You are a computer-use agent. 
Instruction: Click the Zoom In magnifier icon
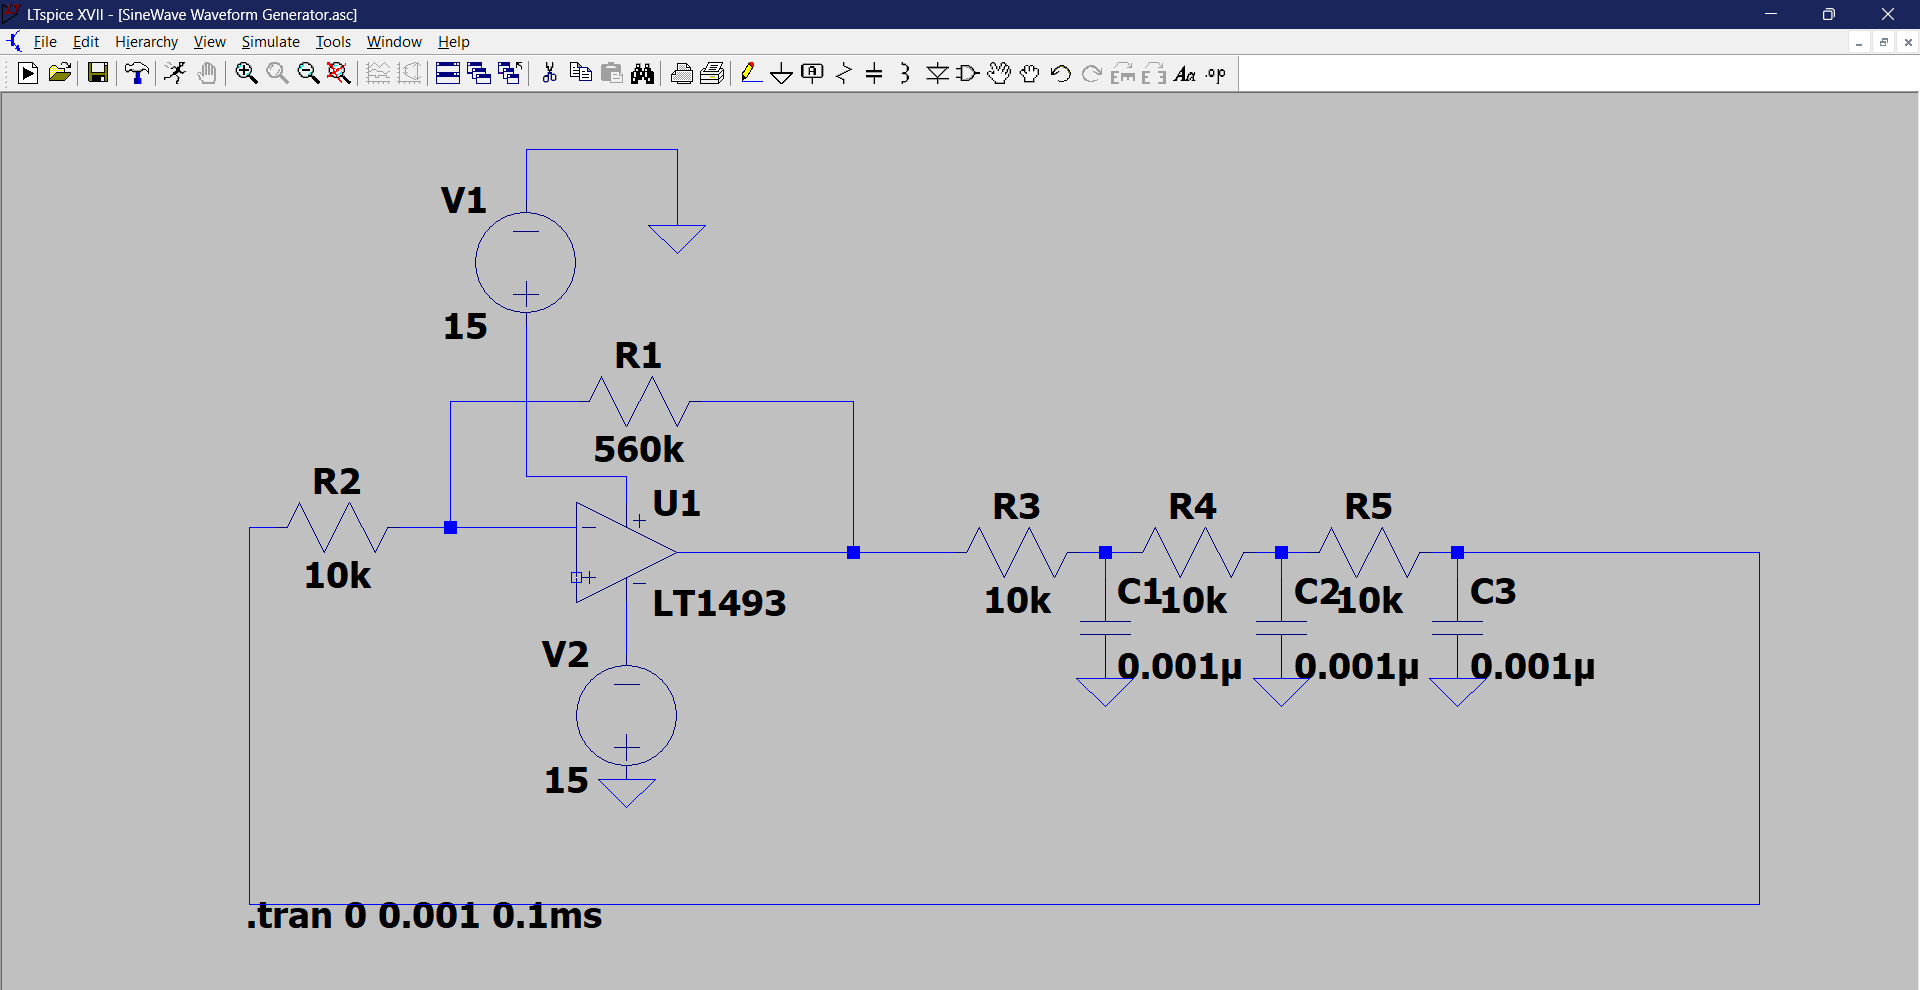pos(246,73)
